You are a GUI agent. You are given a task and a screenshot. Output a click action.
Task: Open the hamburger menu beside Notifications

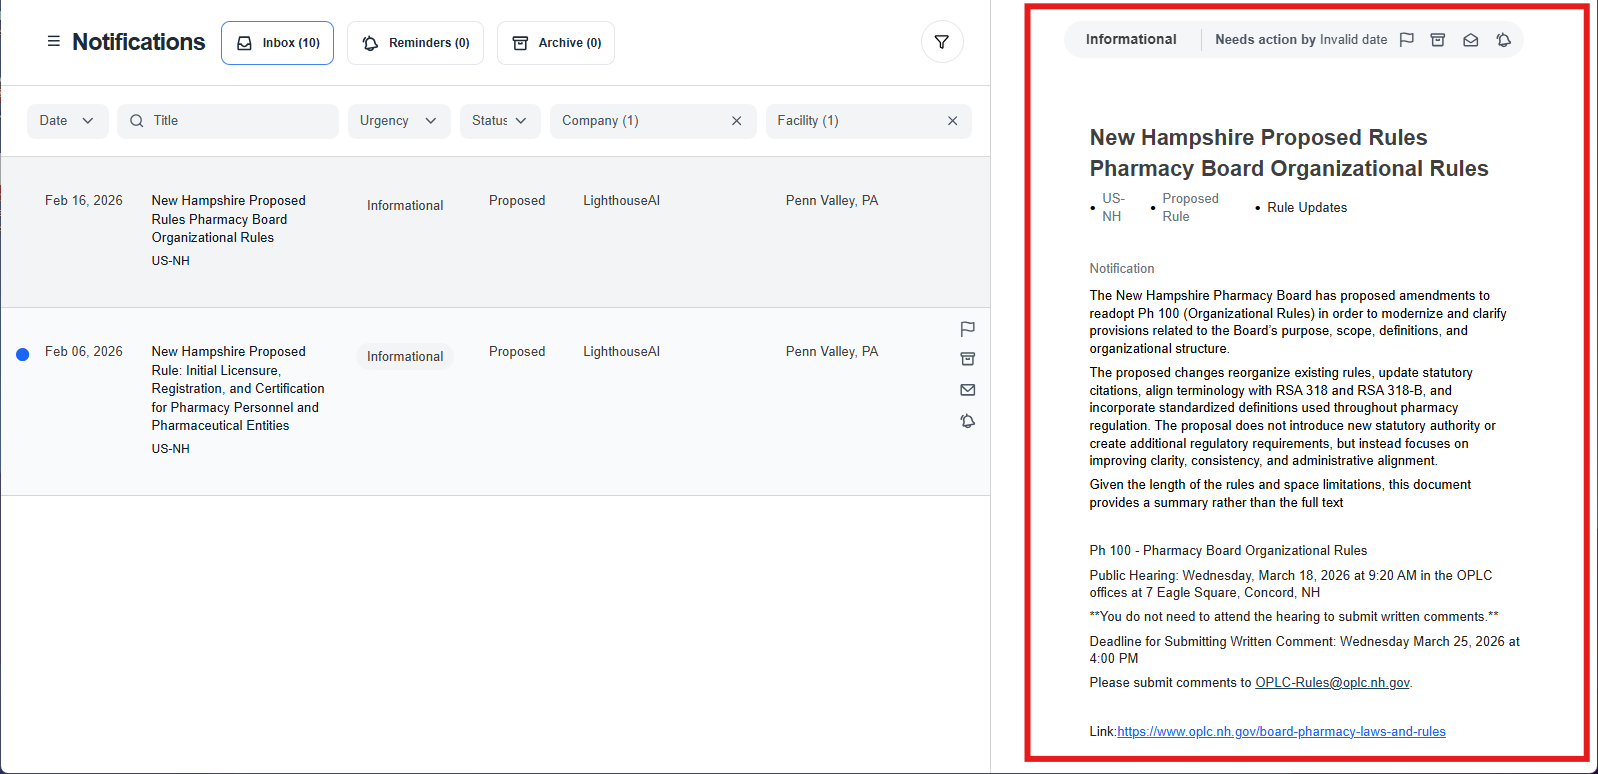click(x=54, y=42)
